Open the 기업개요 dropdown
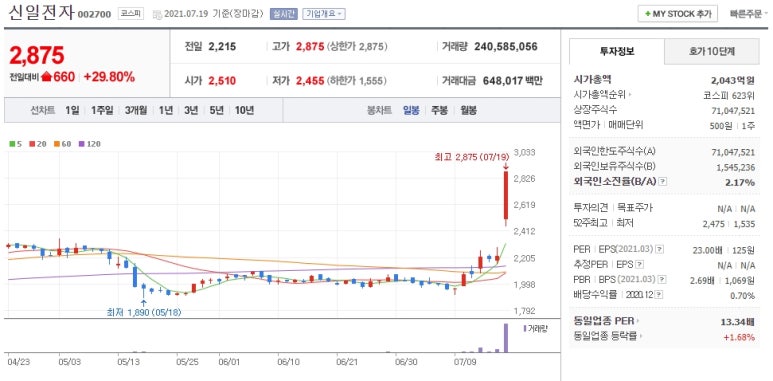This screenshot has width=773, height=381. 324,14
